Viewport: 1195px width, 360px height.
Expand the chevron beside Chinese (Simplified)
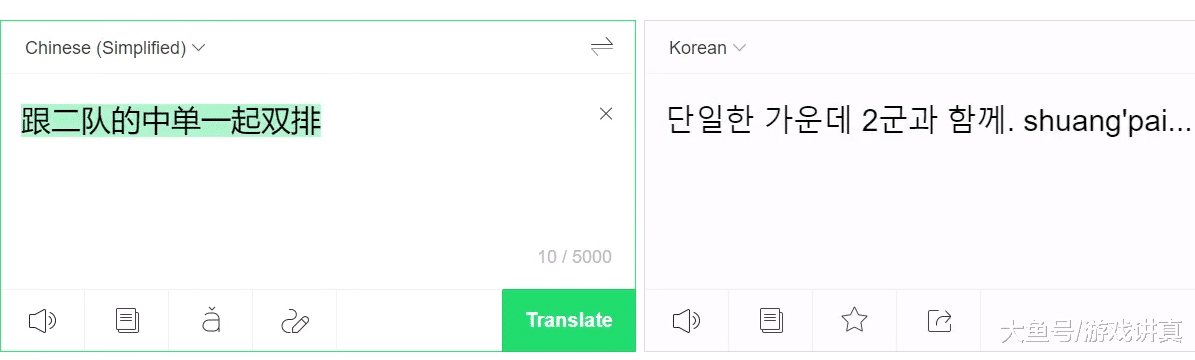point(199,48)
